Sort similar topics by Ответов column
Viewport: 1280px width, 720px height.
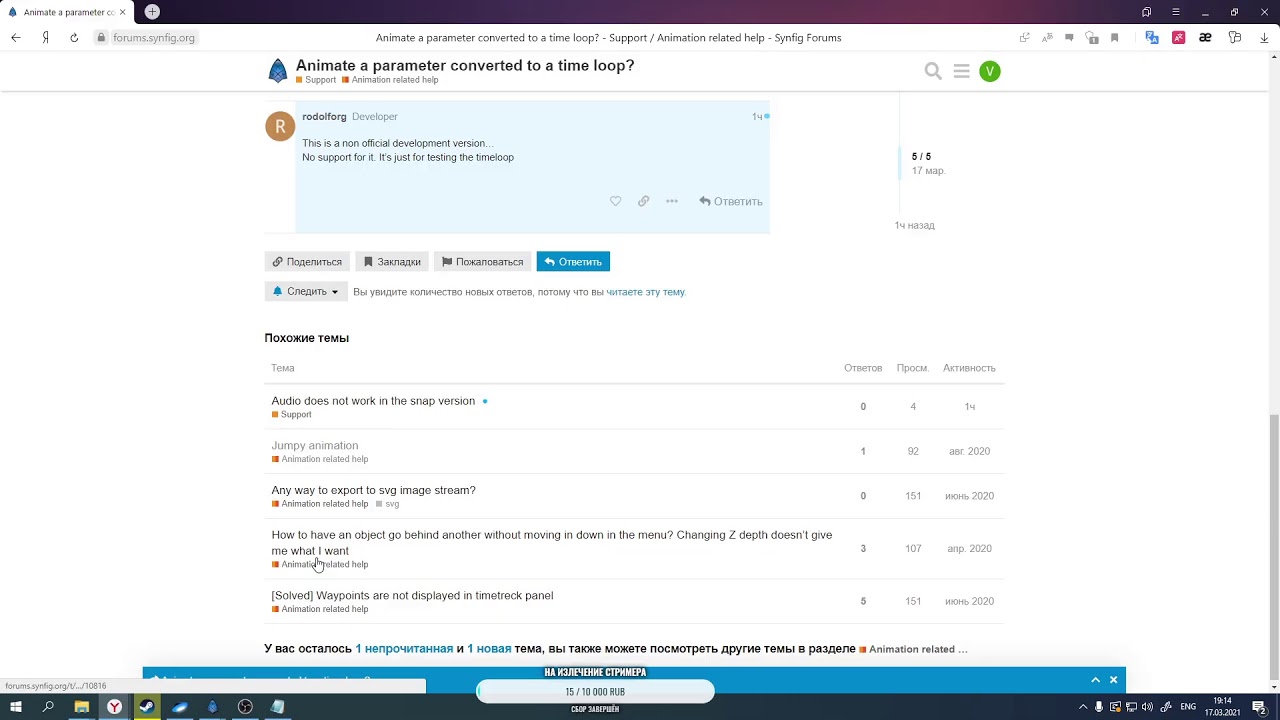(863, 368)
